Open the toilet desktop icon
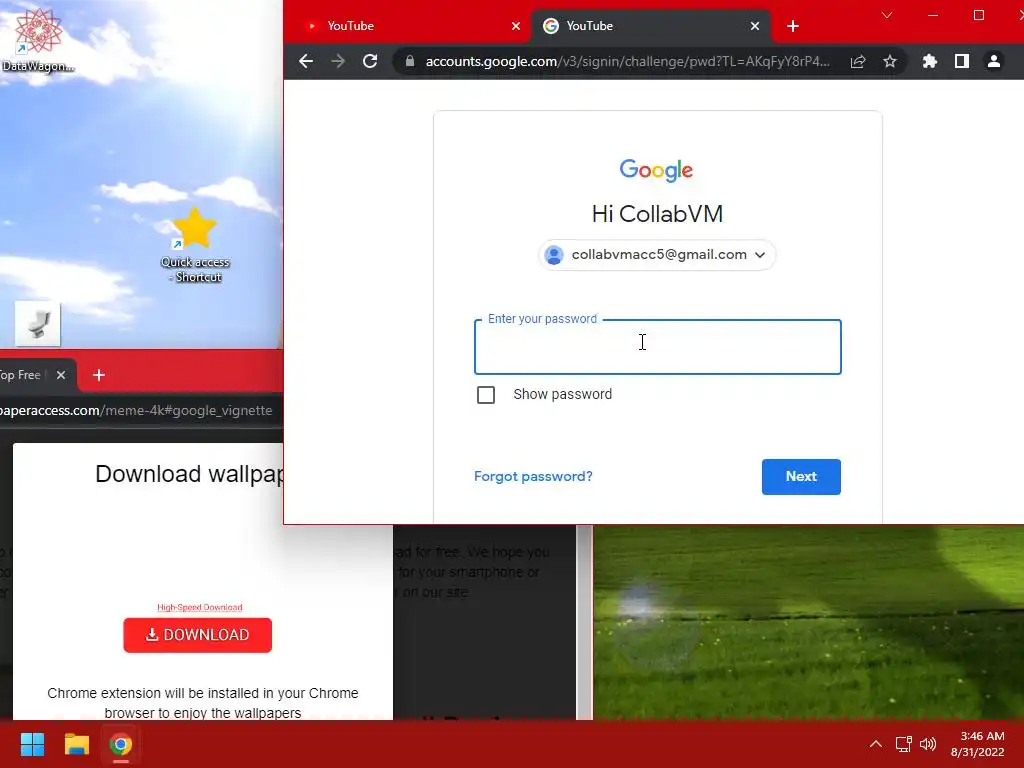The width and height of the screenshot is (1024, 768). [38, 323]
